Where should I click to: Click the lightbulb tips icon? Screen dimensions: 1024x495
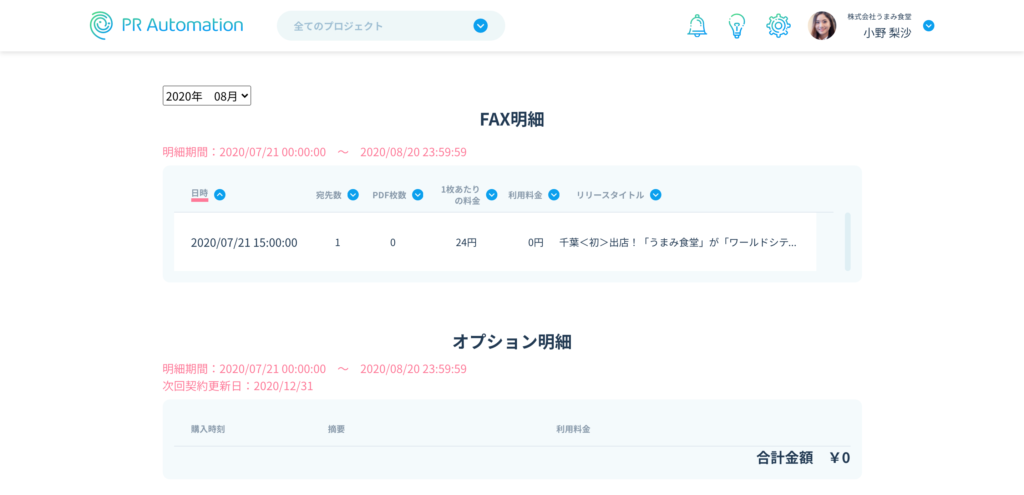point(737,26)
